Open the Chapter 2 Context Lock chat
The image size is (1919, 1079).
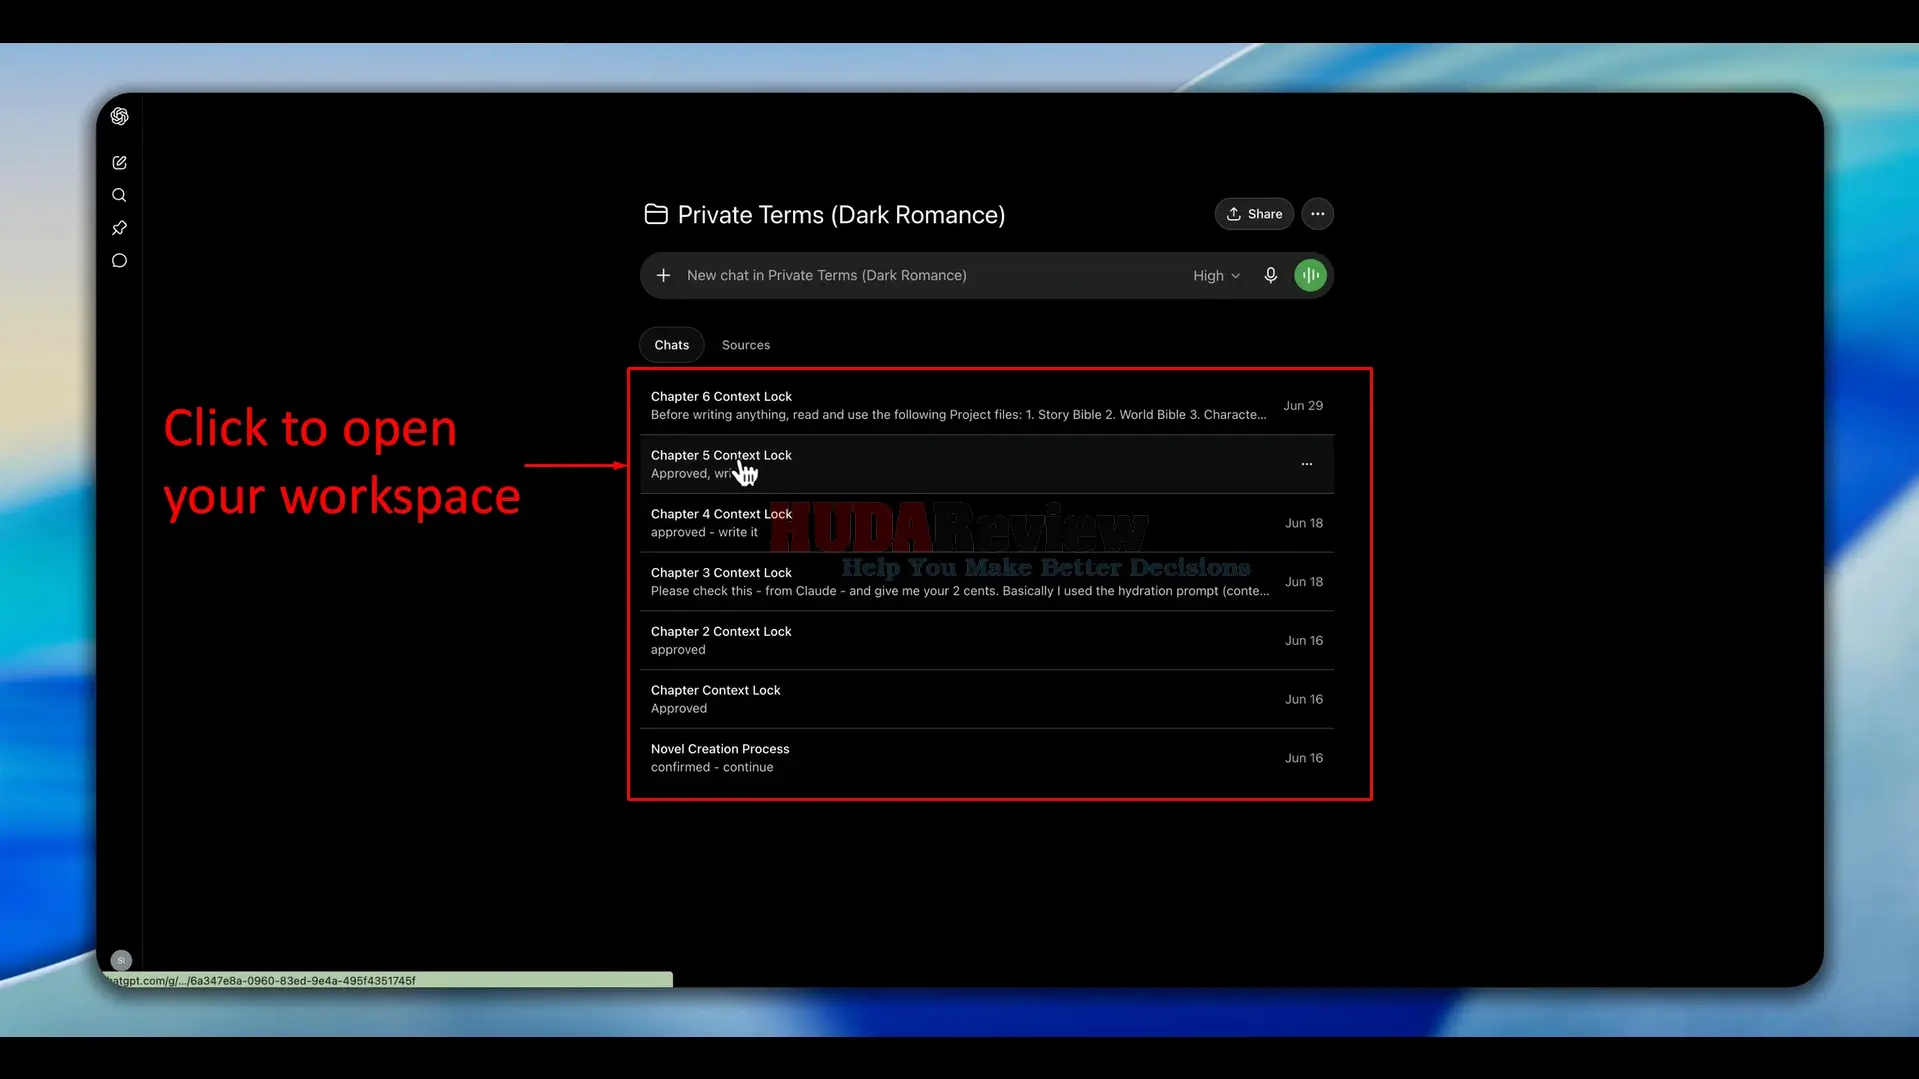click(986, 640)
